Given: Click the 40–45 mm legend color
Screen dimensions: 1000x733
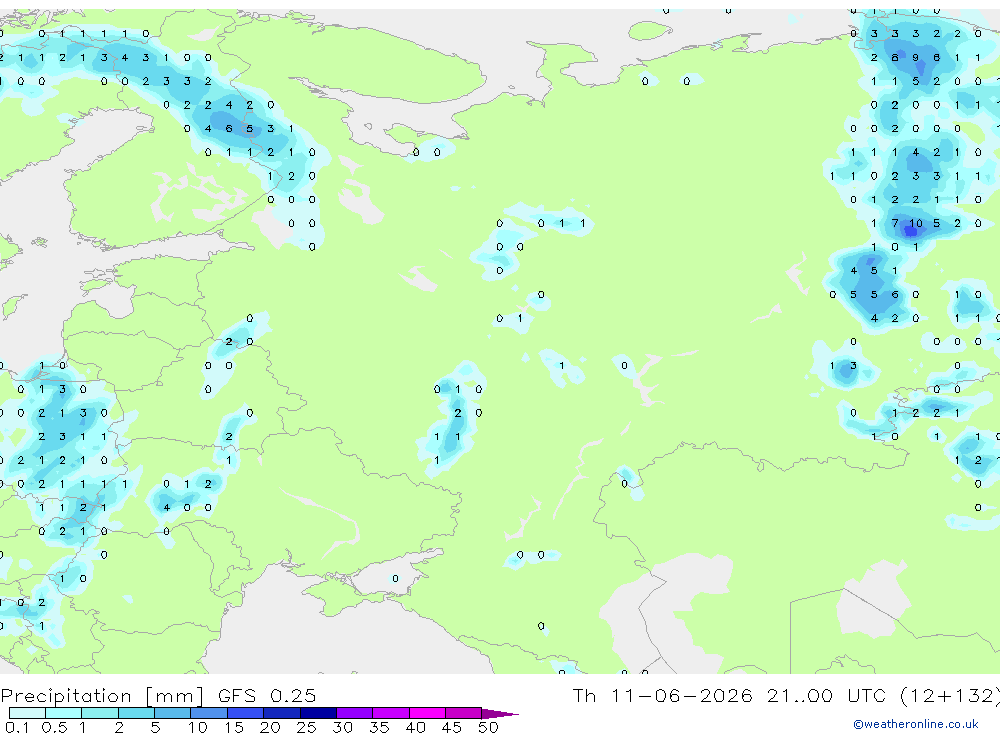Looking at the screenshot, I should click(x=427, y=713).
